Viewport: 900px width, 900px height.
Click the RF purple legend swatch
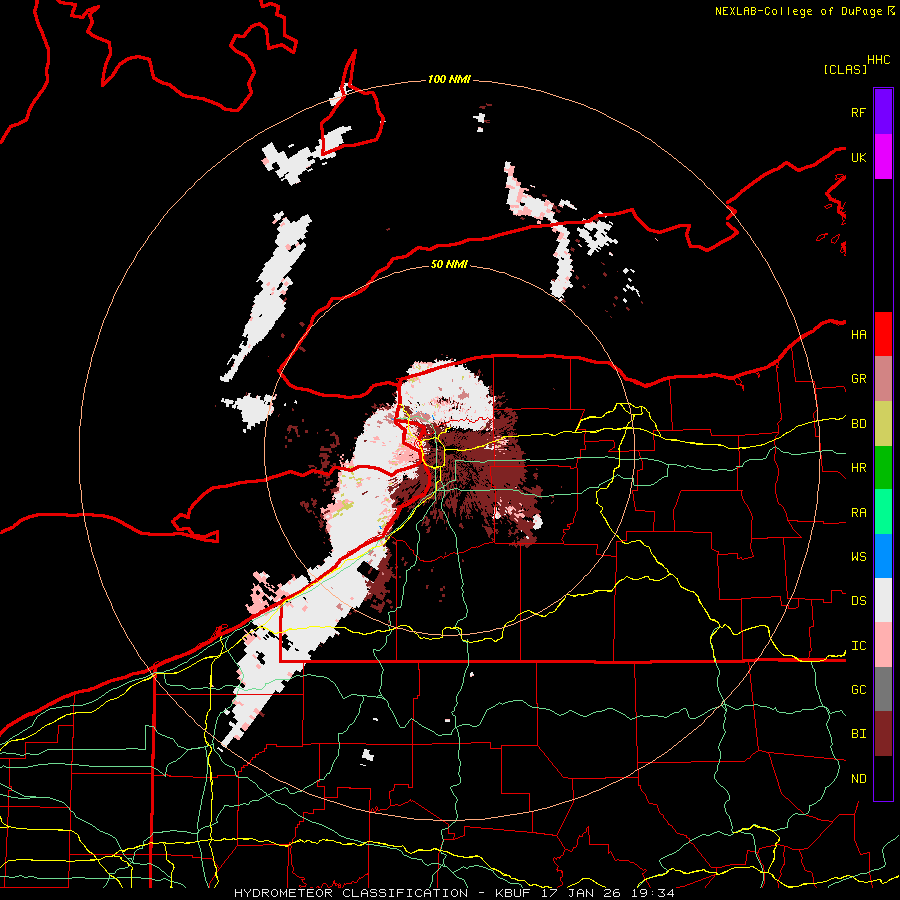[883, 112]
